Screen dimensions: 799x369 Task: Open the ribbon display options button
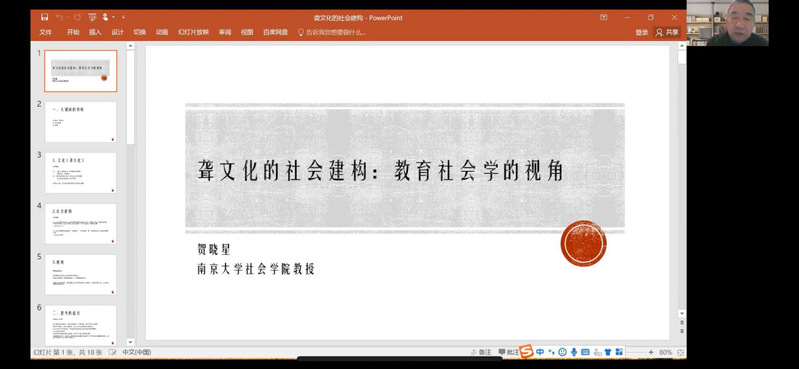(604, 17)
